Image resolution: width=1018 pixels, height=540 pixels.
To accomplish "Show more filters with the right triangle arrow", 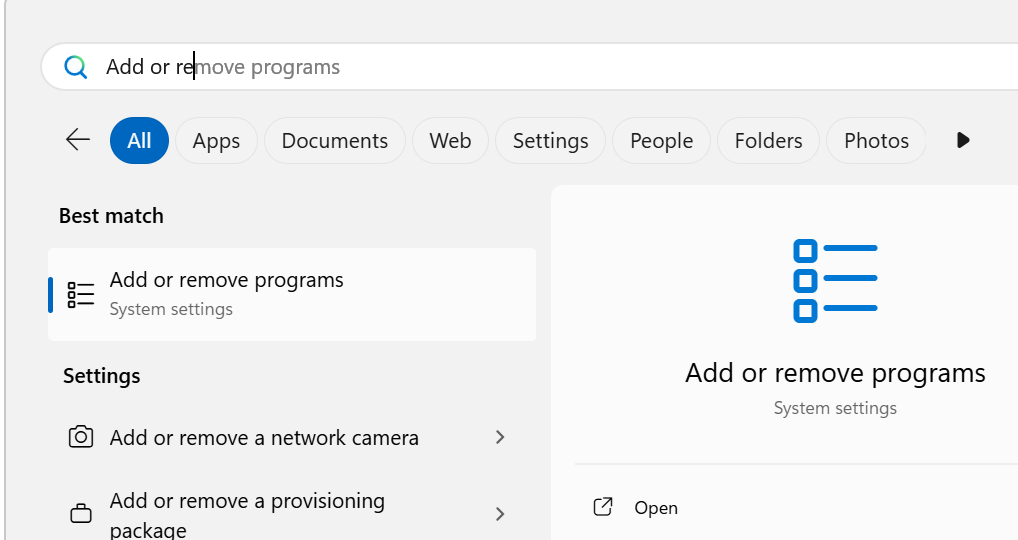I will click(963, 140).
